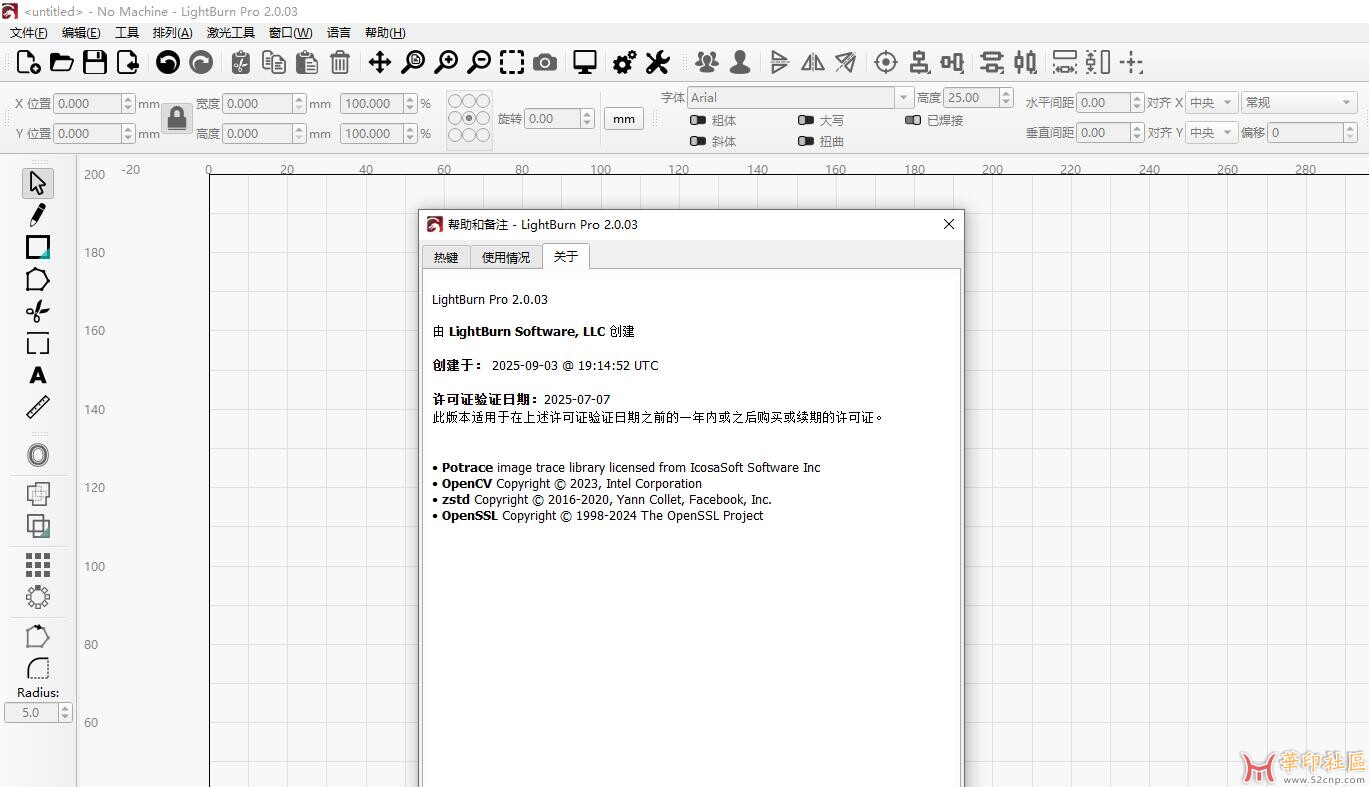Click the Flip horizontal icon
Screen dimensions: 1369x787
pyautogui.click(x=813, y=63)
